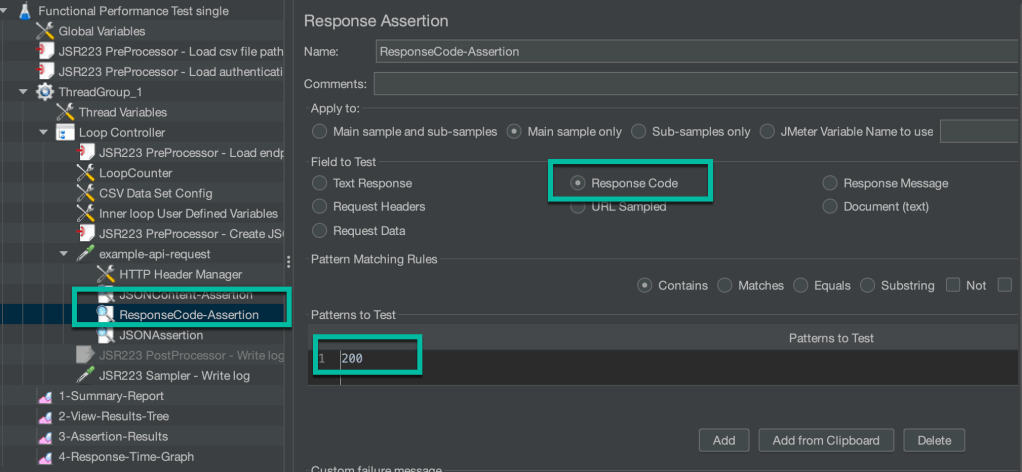Image resolution: width=1022 pixels, height=472 pixels.
Task: Enable the Not checkbox
Action: click(x=953, y=285)
